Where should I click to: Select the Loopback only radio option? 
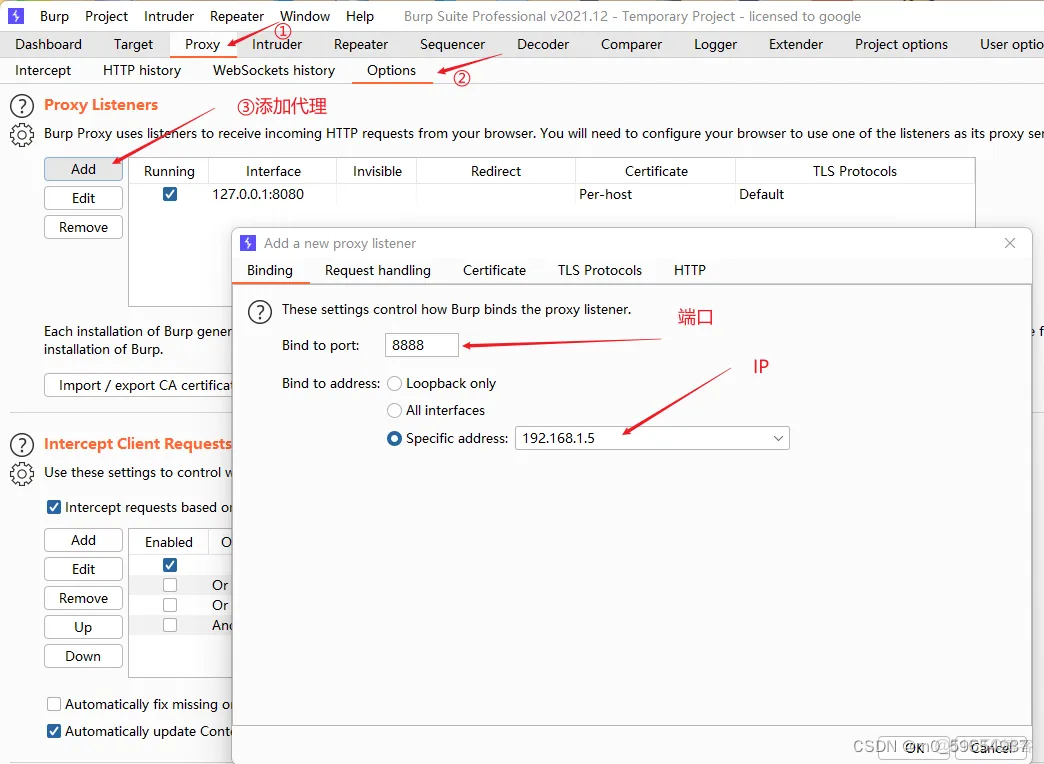[395, 384]
